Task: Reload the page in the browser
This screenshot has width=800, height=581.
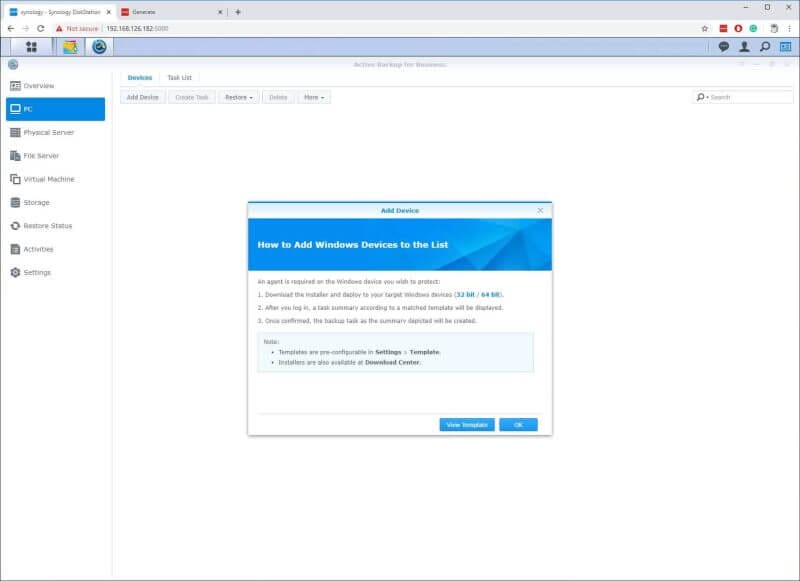Action: click(x=40, y=28)
